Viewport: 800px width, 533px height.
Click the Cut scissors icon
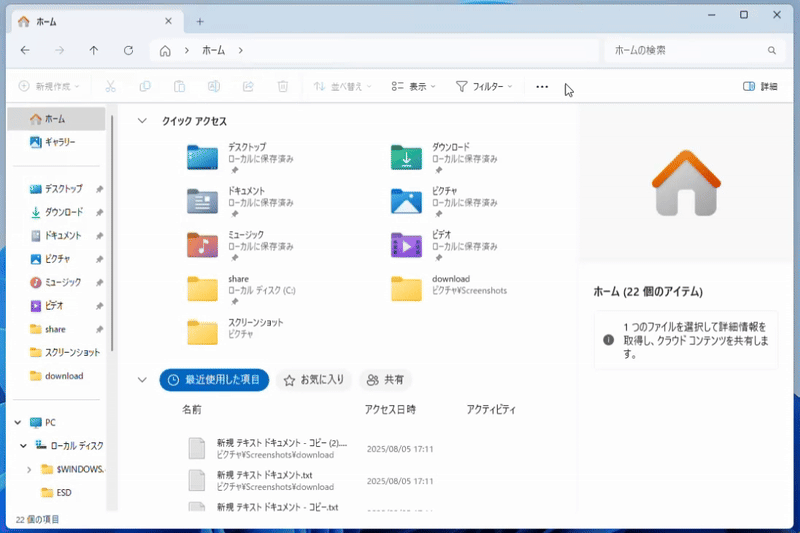[110, 86]
